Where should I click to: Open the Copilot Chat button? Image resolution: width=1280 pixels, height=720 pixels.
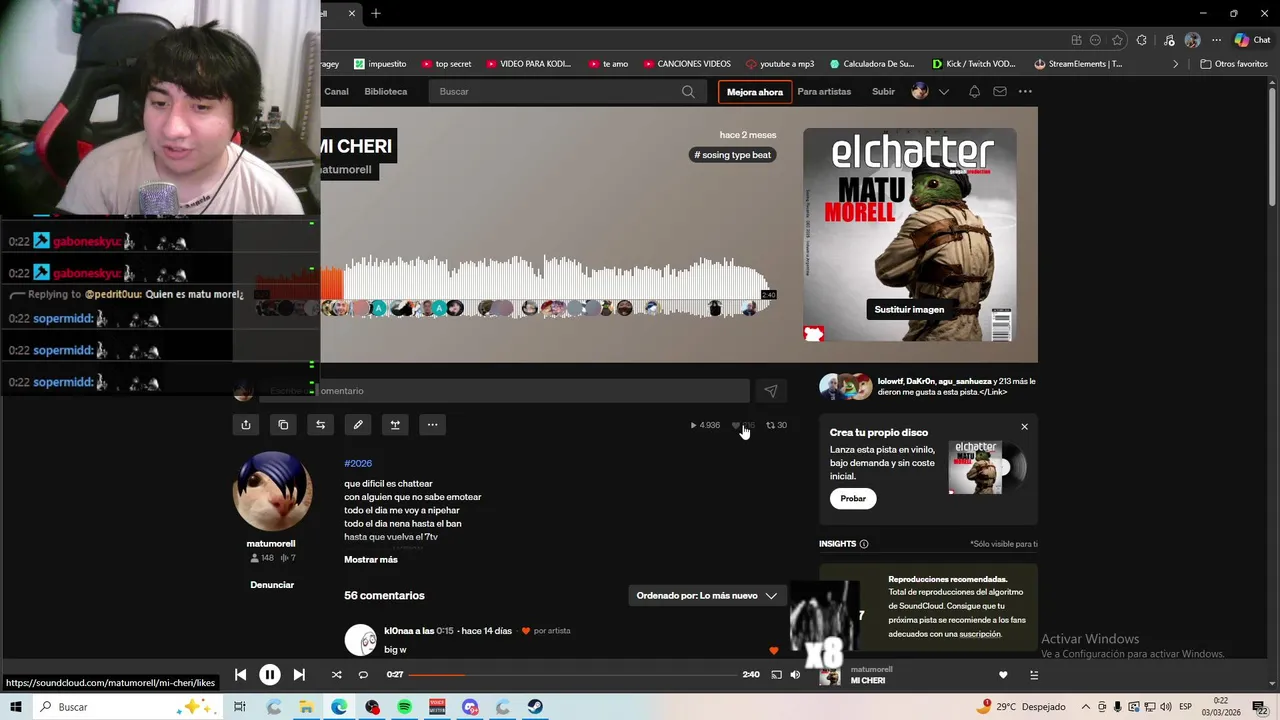click(1252, 40)
